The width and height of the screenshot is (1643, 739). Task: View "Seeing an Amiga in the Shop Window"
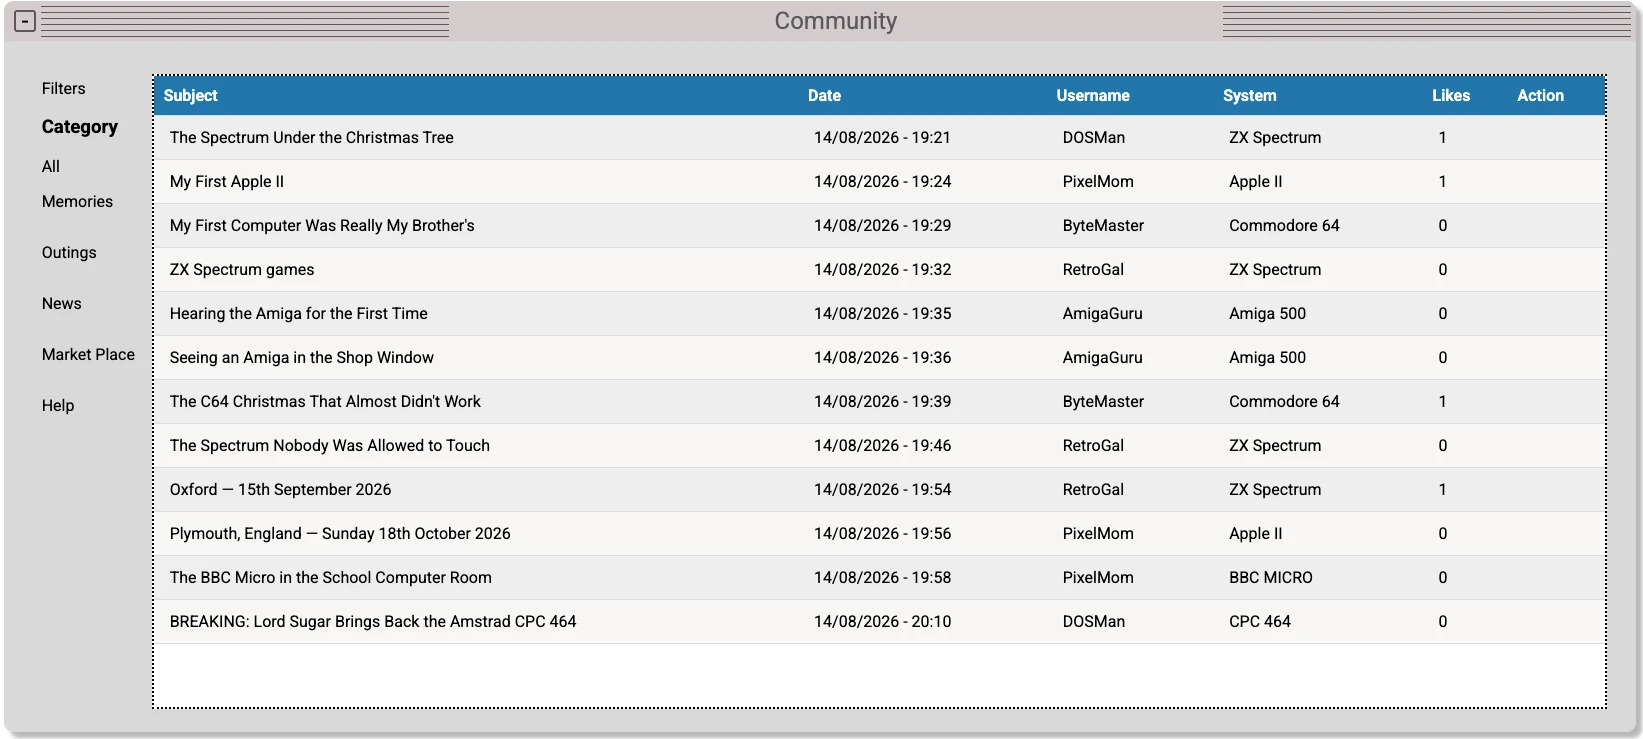302,357
